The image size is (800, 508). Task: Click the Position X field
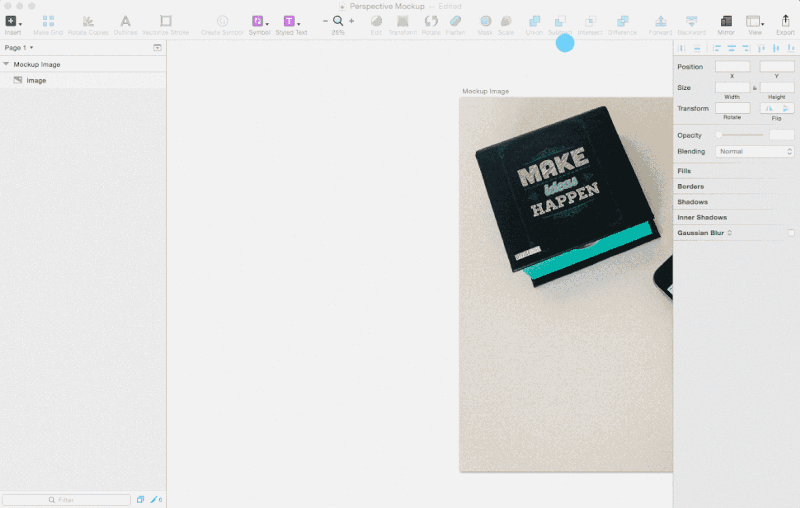click(x=733, y=66)
